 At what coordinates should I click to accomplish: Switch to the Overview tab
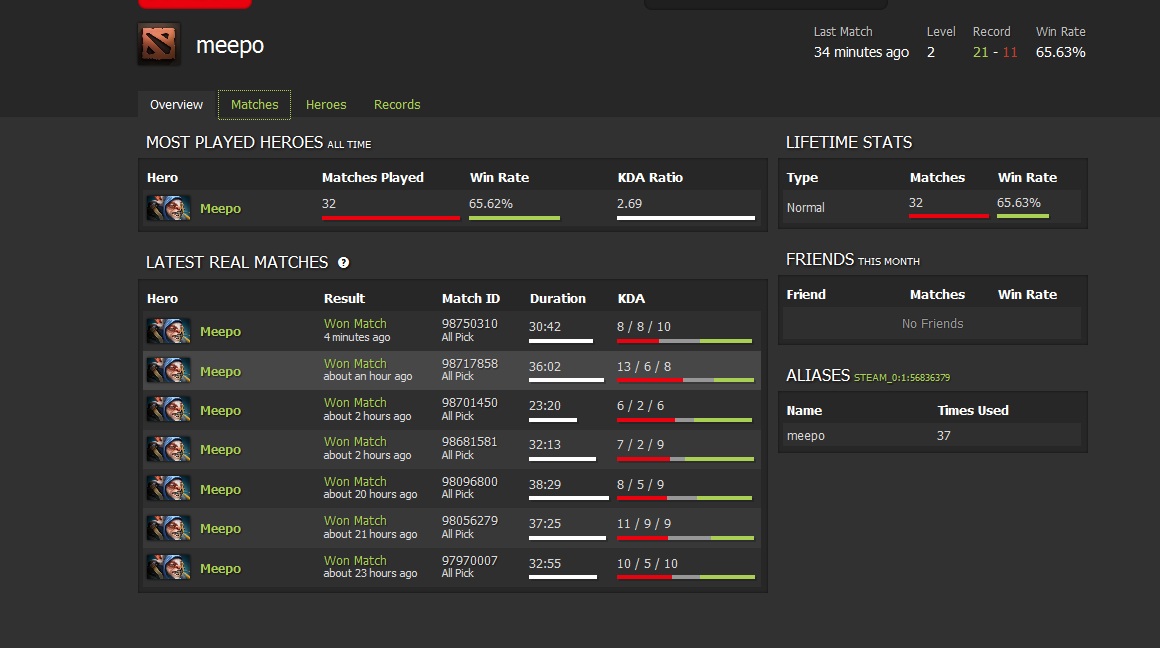(176, 104)
